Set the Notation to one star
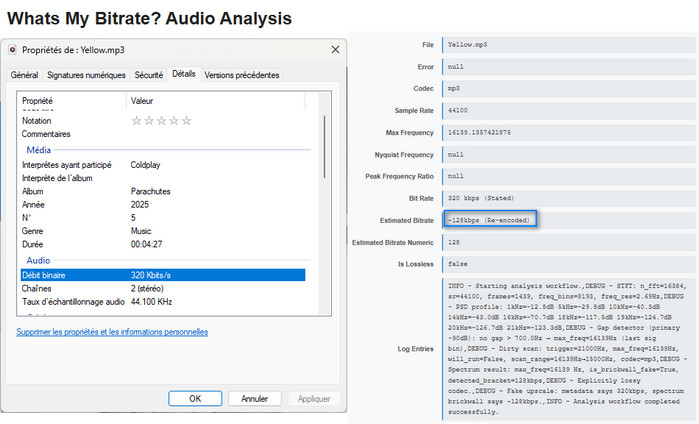The width and height of the screenshot is (699, 424). [x=136, y=121]
